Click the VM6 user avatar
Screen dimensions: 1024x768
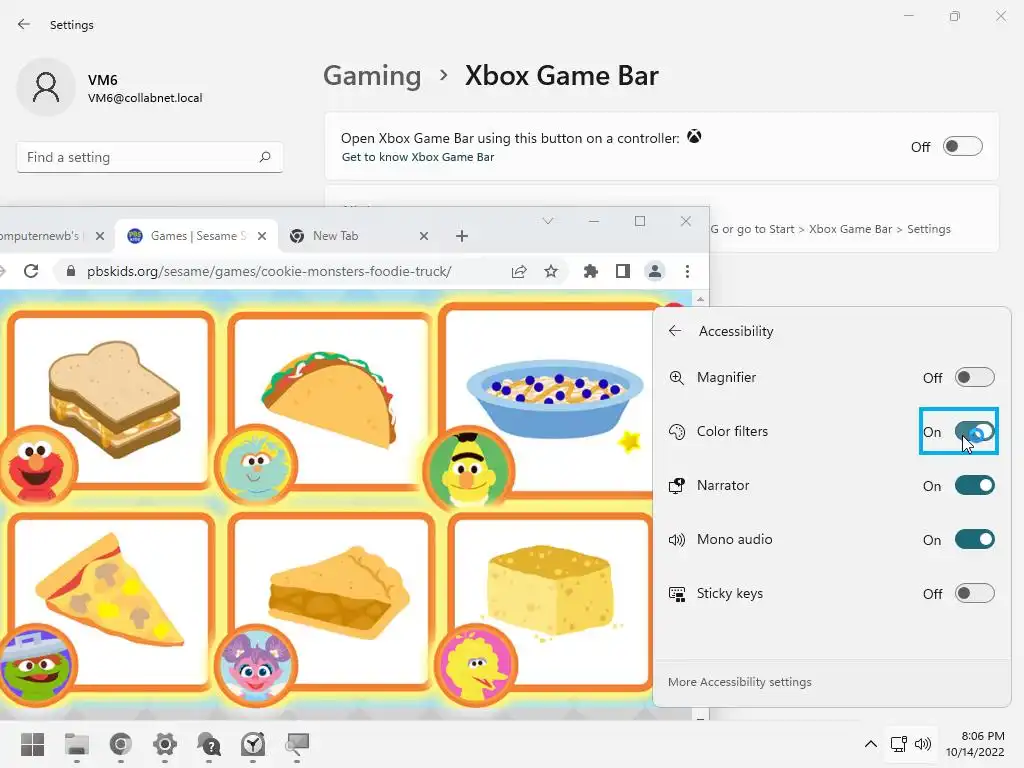pyautogui.click(x=46, y=87)
